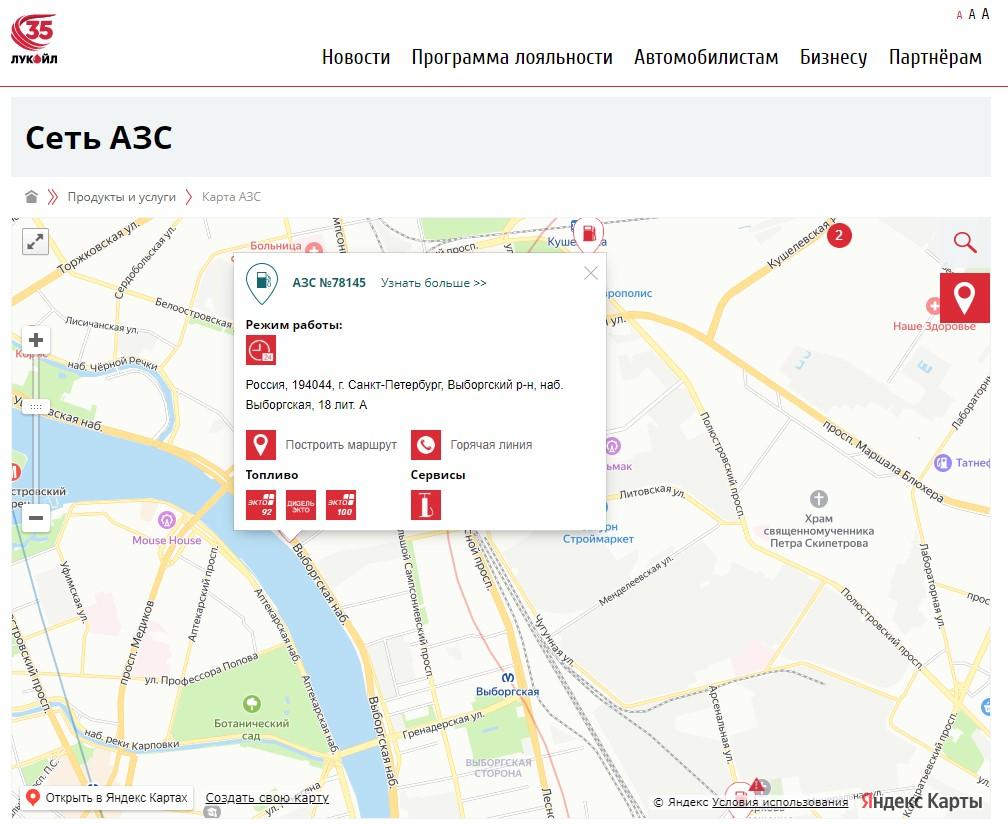Select the ЭКТО 92 fuel icon
Image resolution: width=1008 pixels, height=824 pixels.
pyautogui.click(x=260, y=505)
